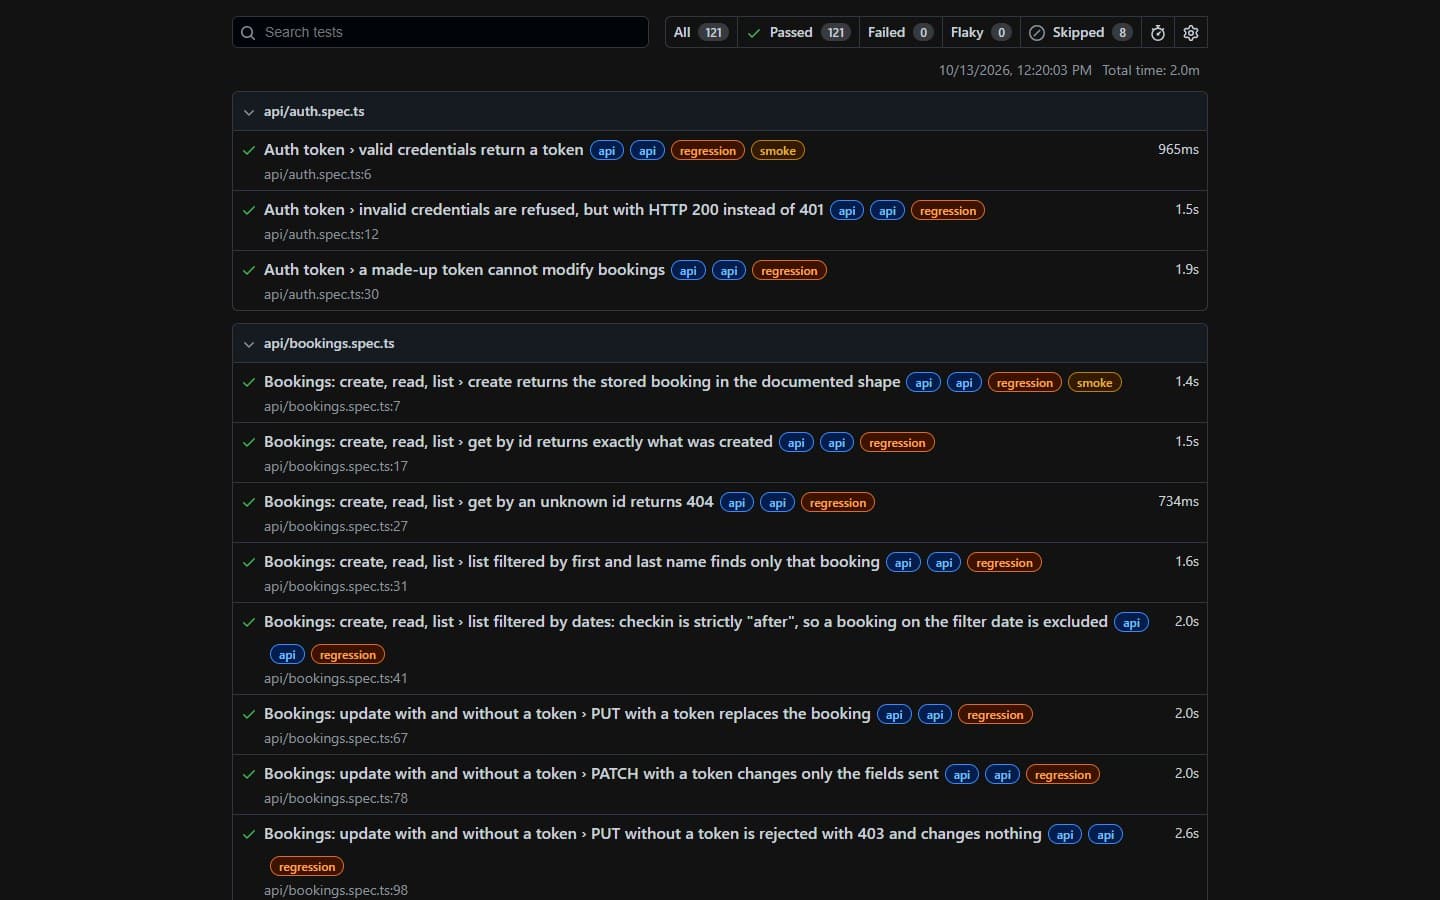
Task: Open test 'PUT without a token is rejected with 403'
Action: tap(653, 833)
